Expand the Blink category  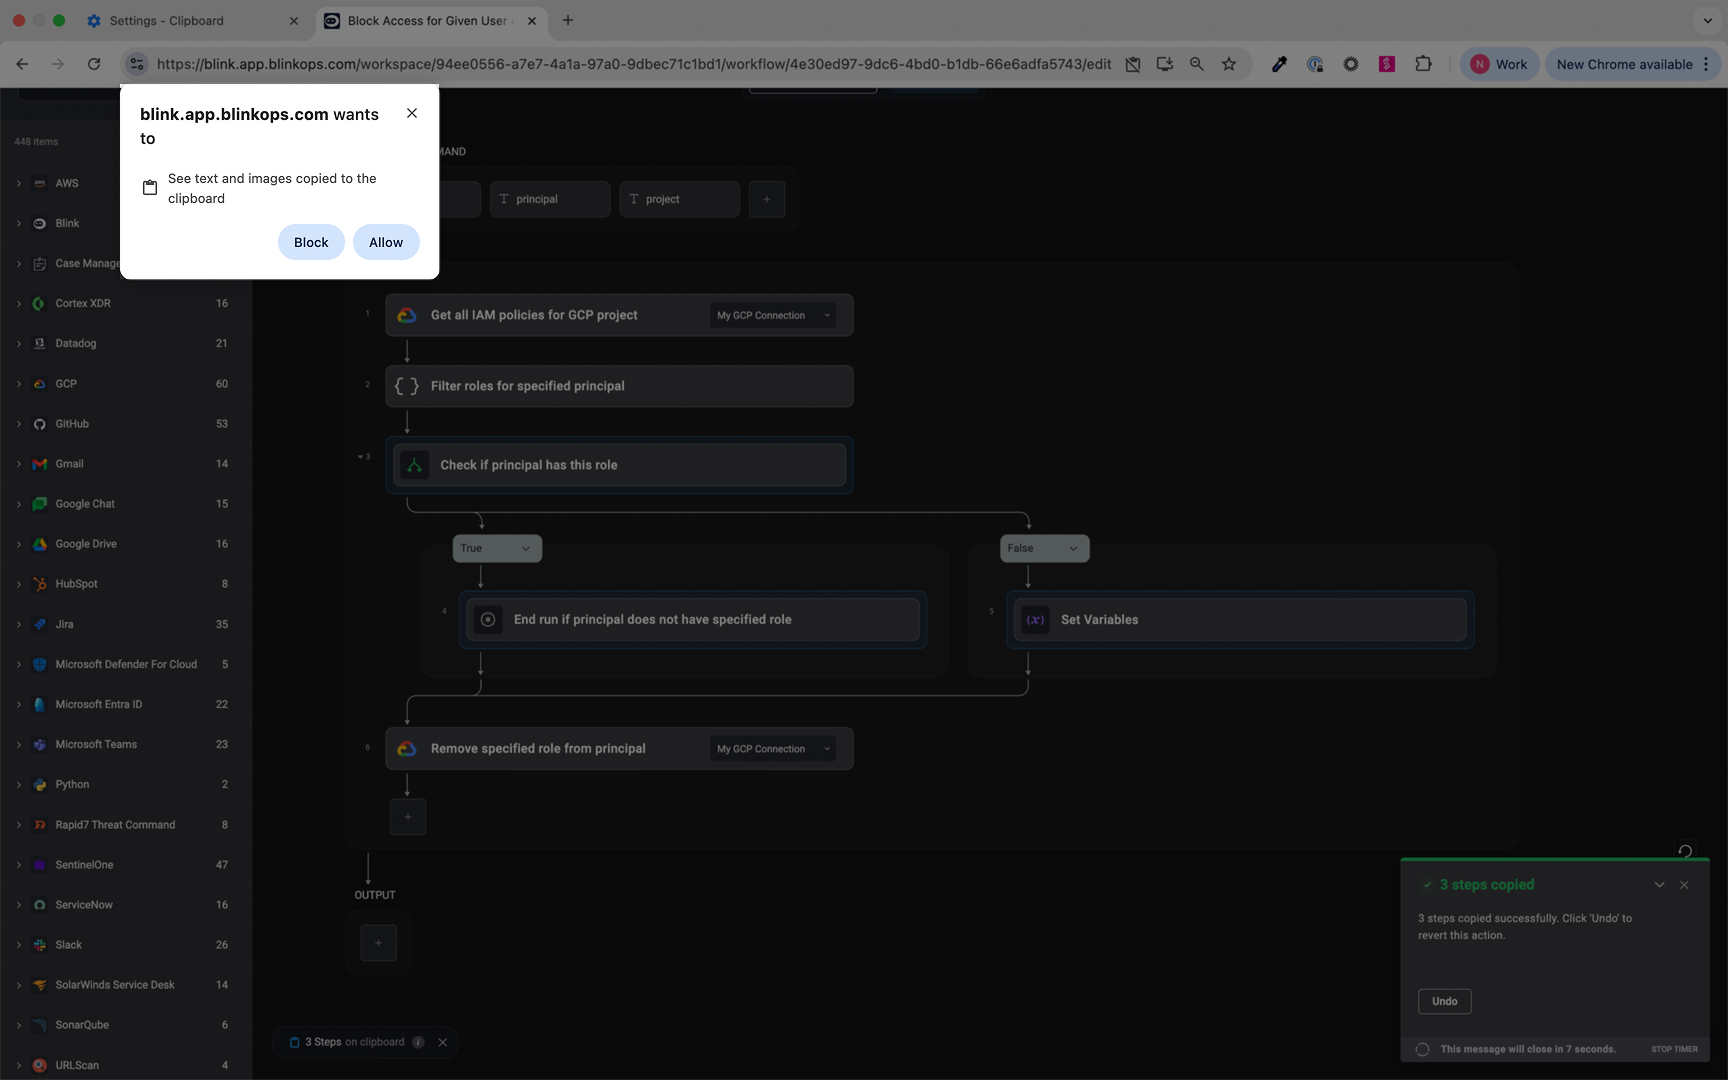(x=19, y=223)
